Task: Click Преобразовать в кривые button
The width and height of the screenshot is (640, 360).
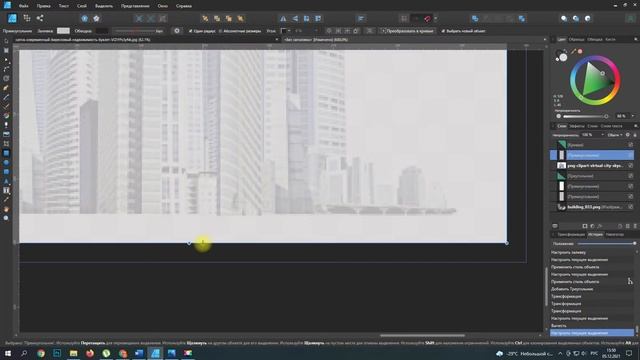Action: 407,31
